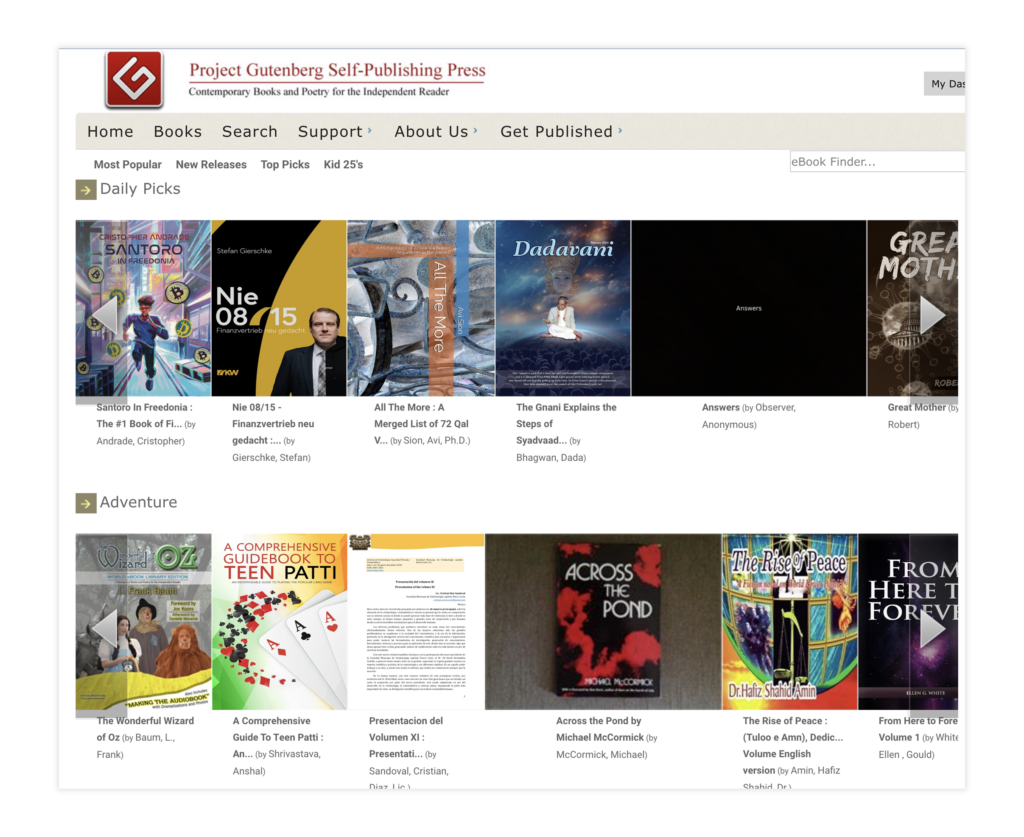Click the red Project Gutenberg logo icon

coord(134,79)
